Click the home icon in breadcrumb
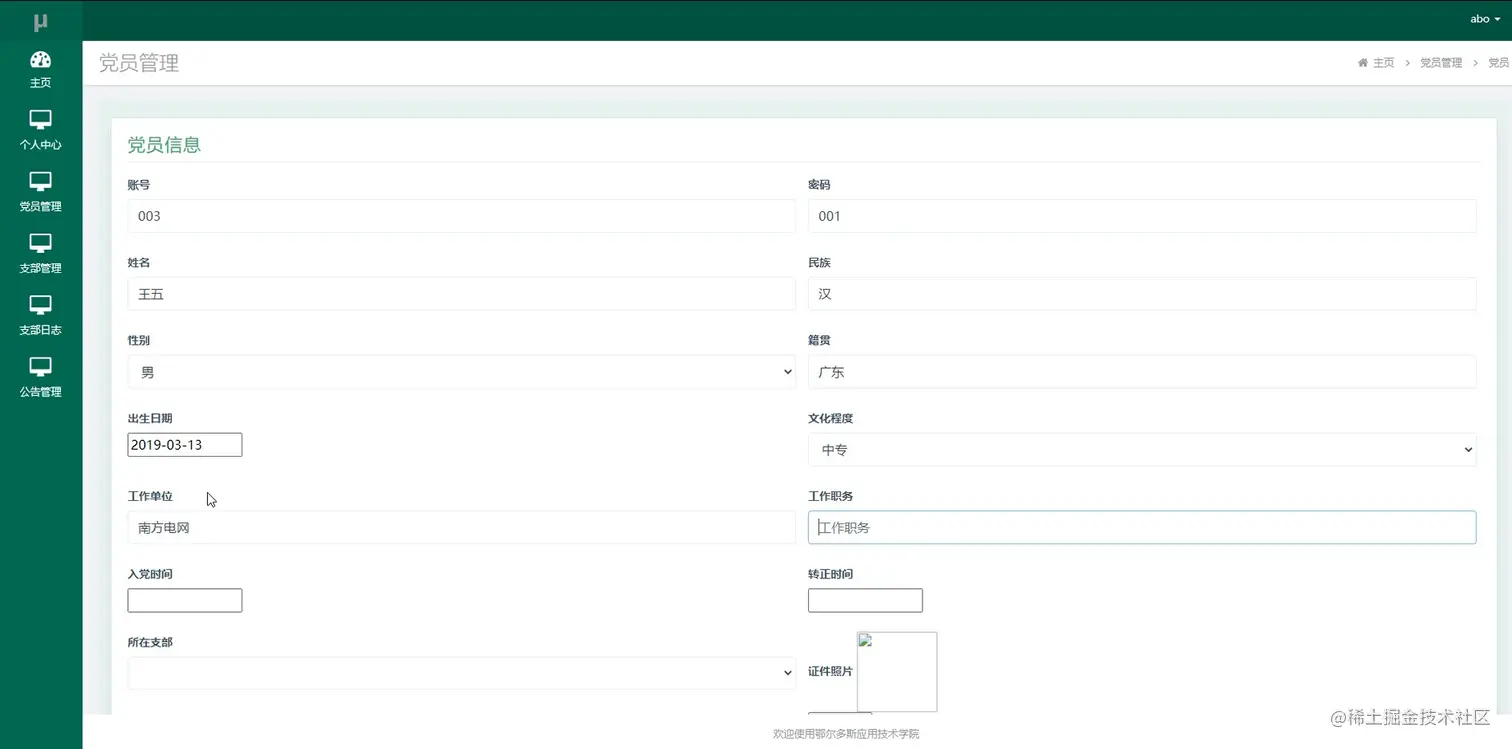1512x749 pixels. pos(1362,63)
